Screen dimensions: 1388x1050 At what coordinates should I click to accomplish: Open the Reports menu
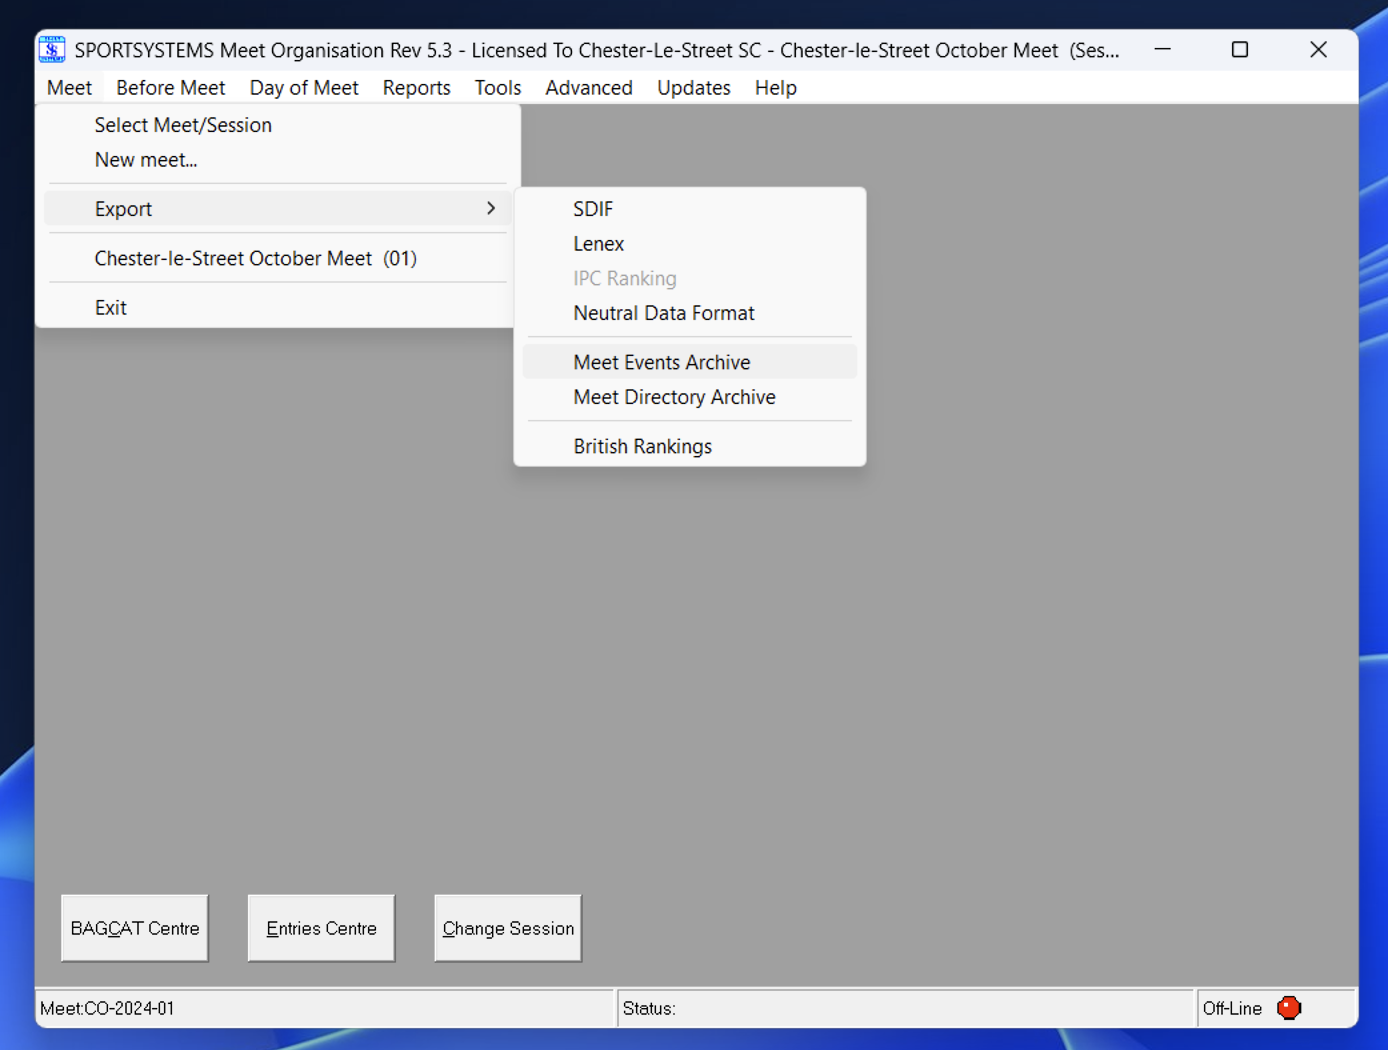(416, 88)
